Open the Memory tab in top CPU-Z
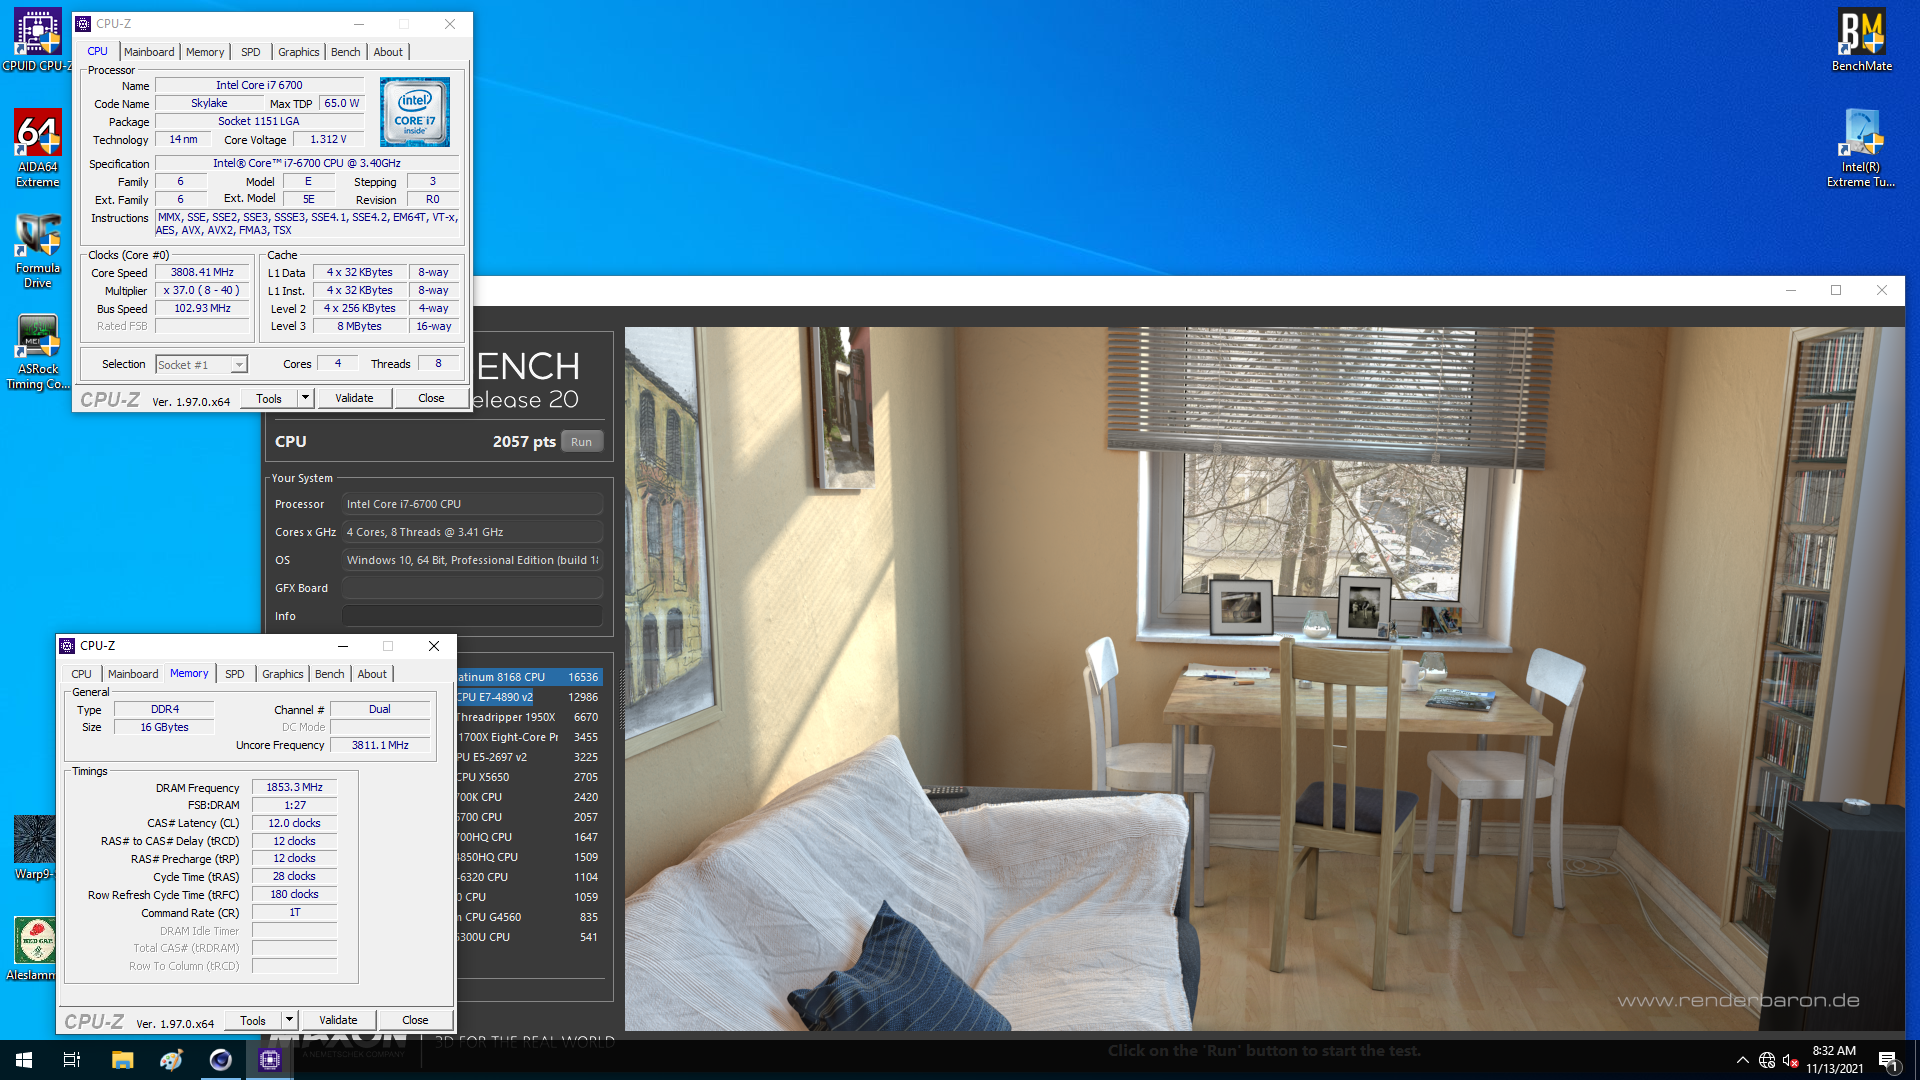 tap(205, 52)
